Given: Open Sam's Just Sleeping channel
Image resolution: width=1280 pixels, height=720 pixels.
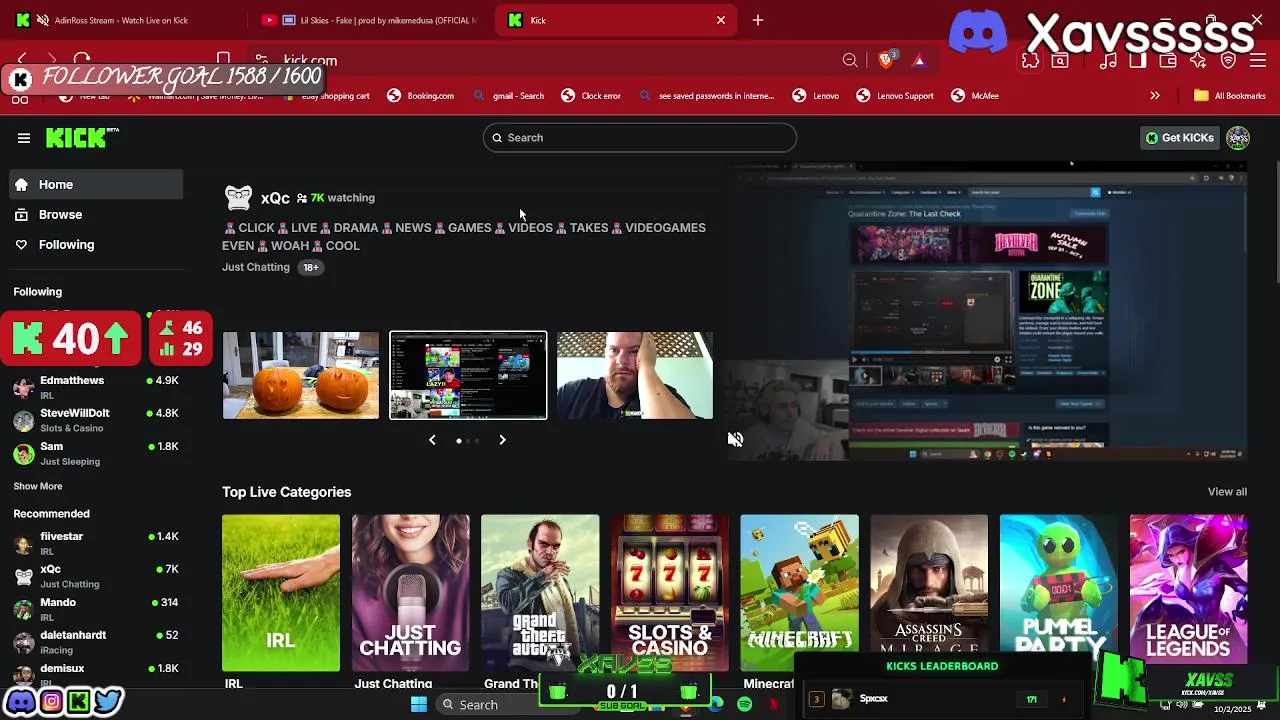Looking at the screenshot, I should 97,453.
